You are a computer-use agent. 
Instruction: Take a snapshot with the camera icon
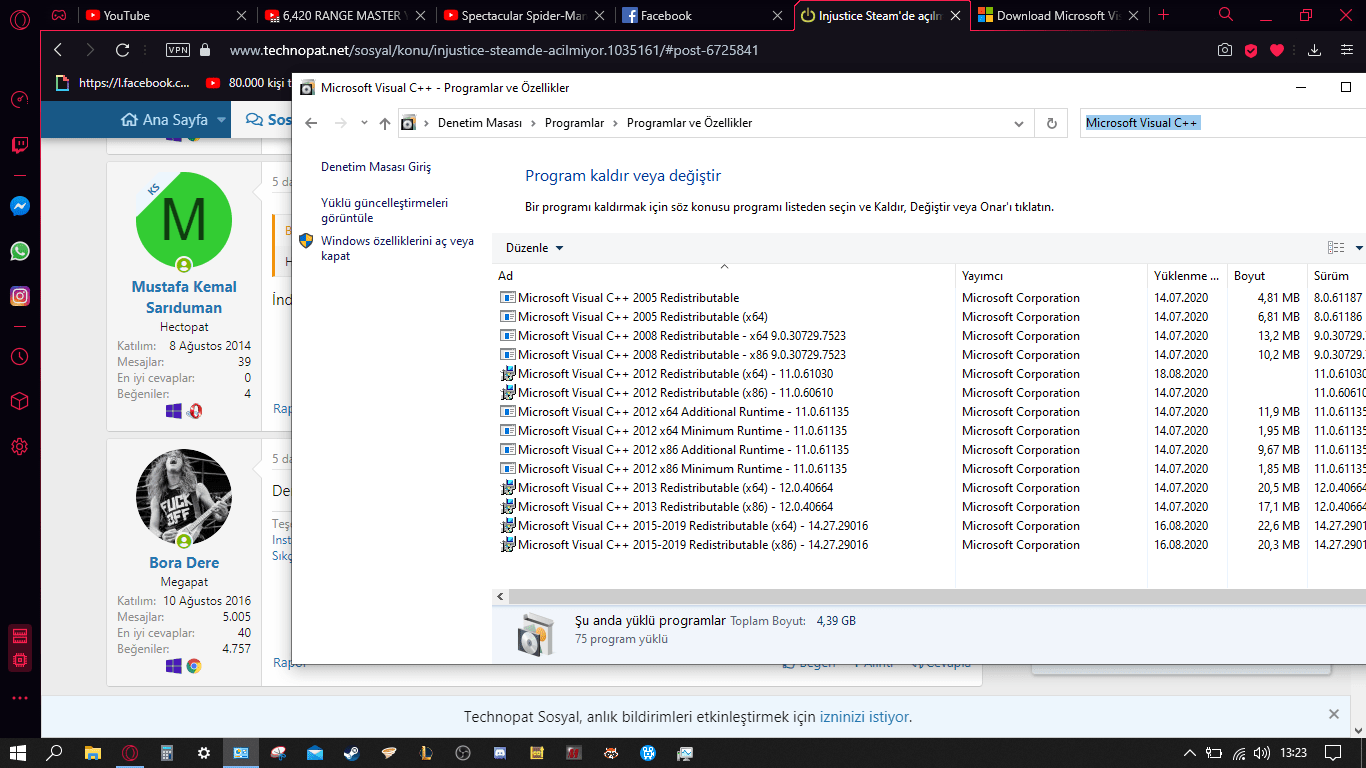point(1225,50)
